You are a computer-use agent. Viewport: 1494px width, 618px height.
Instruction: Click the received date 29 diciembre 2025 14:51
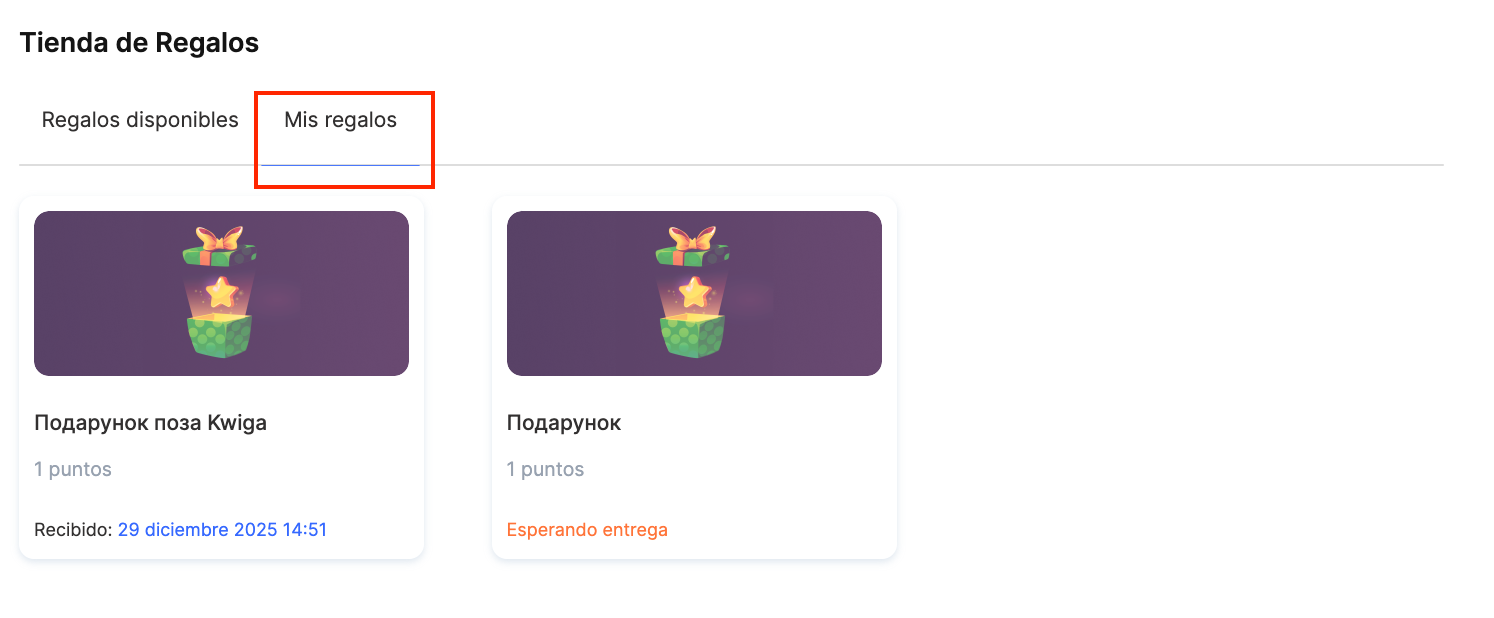point(222,530)
